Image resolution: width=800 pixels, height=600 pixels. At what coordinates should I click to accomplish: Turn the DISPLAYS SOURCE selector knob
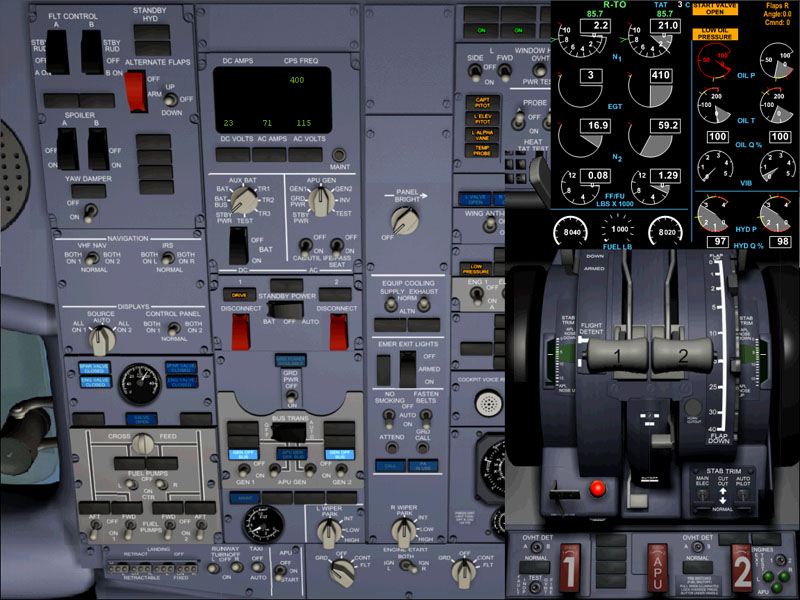point(102,340)
